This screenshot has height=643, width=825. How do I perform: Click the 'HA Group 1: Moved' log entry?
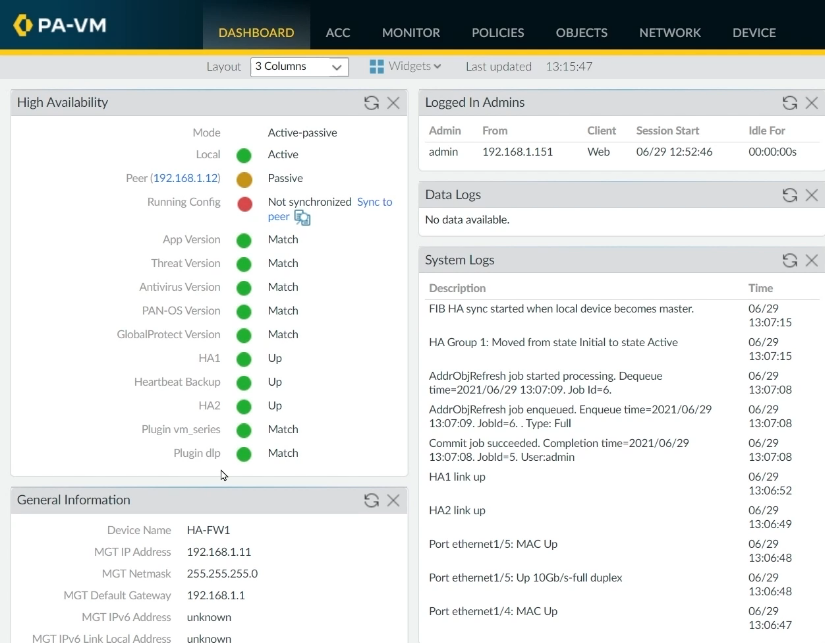pos(553,342)
